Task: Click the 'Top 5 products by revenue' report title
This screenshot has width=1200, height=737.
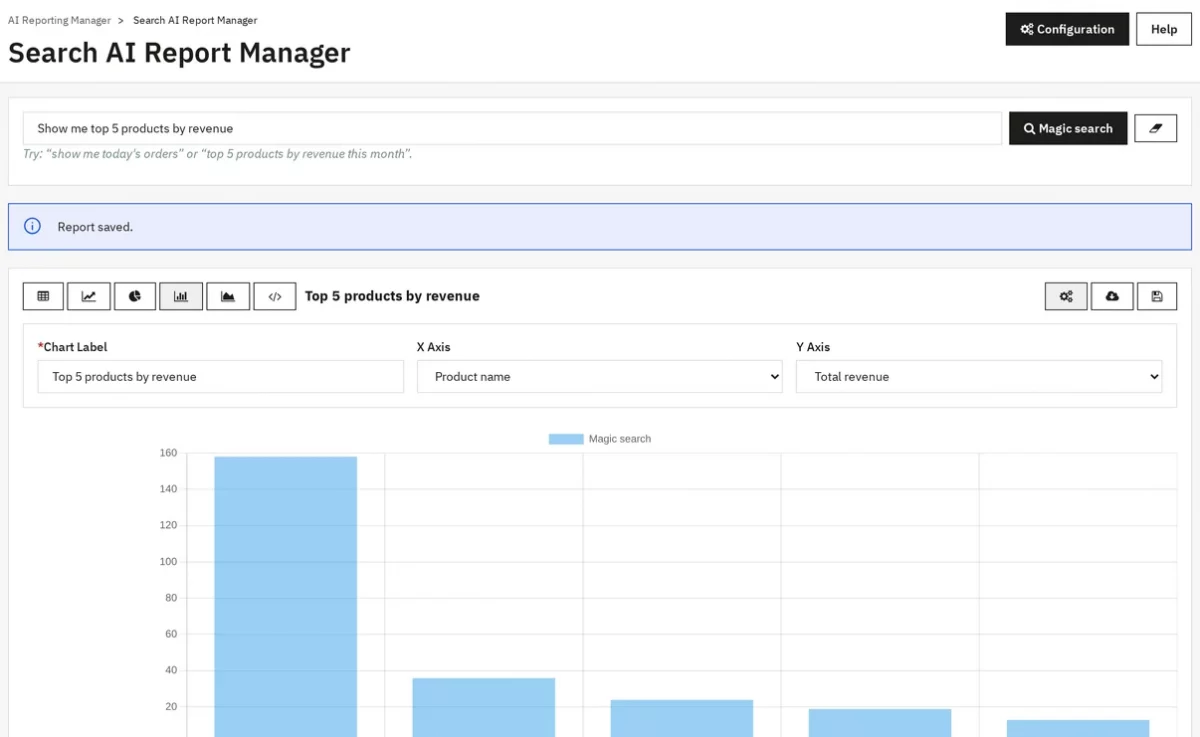Action: (x=392, y=296)
